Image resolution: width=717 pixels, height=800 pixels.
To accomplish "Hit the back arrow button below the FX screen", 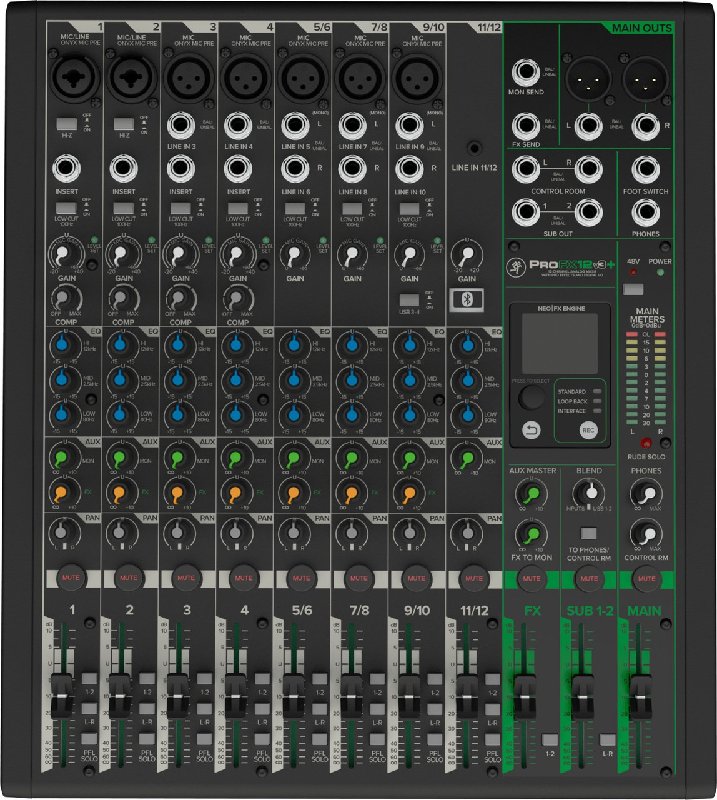I will [x=531, y=431].
